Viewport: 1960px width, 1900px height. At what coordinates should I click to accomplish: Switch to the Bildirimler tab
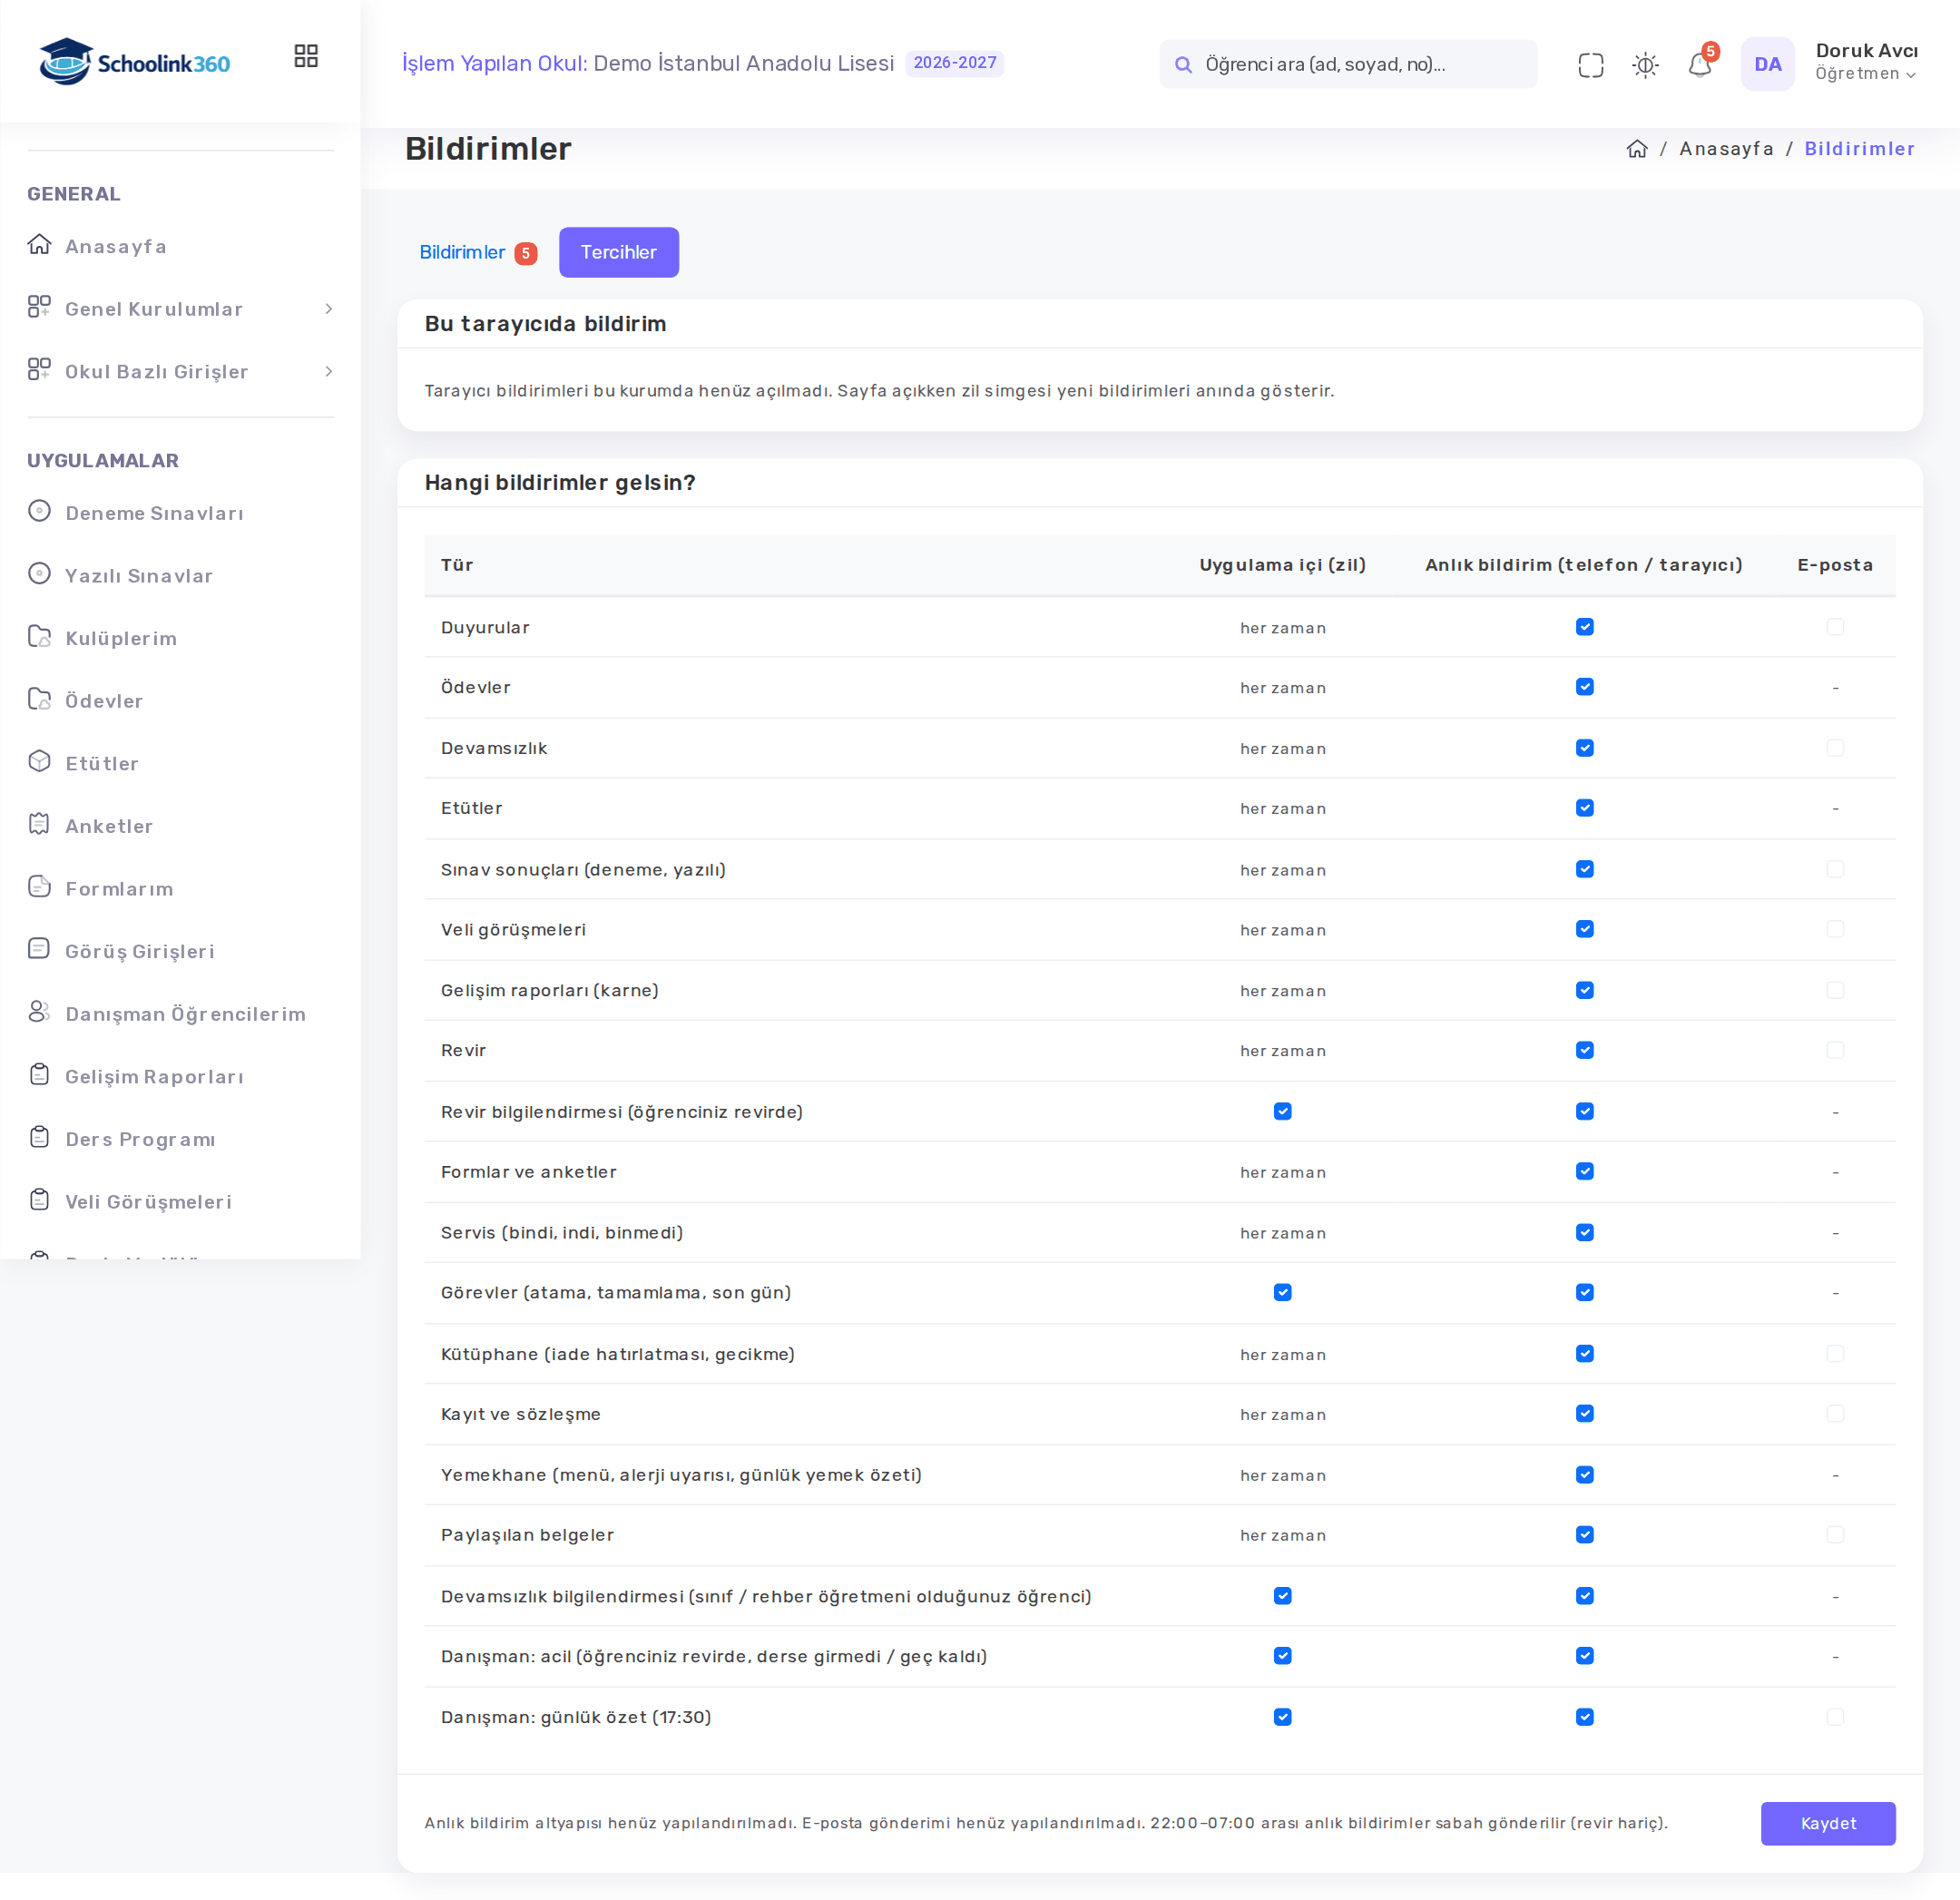click(x=478, y=252)
